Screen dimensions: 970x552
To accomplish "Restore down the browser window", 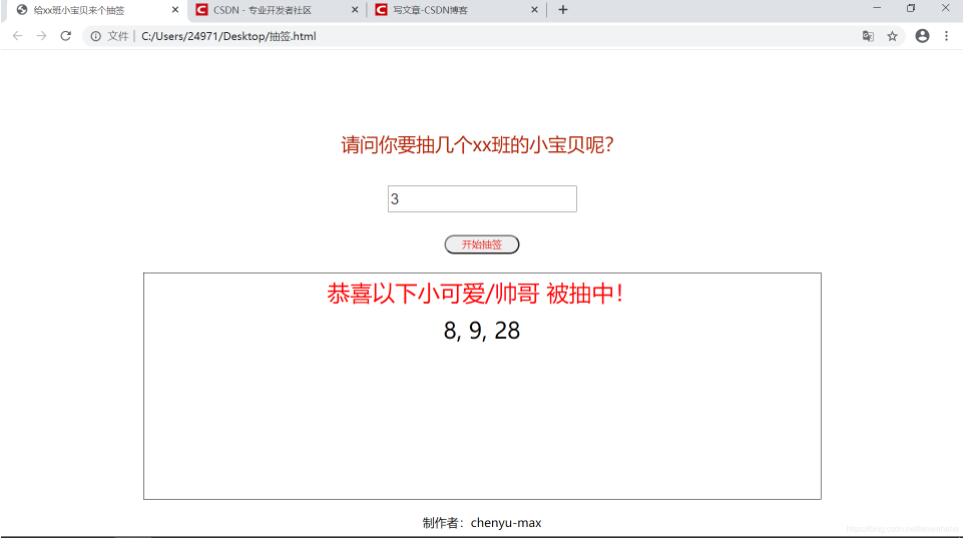I will click(911, 8).
